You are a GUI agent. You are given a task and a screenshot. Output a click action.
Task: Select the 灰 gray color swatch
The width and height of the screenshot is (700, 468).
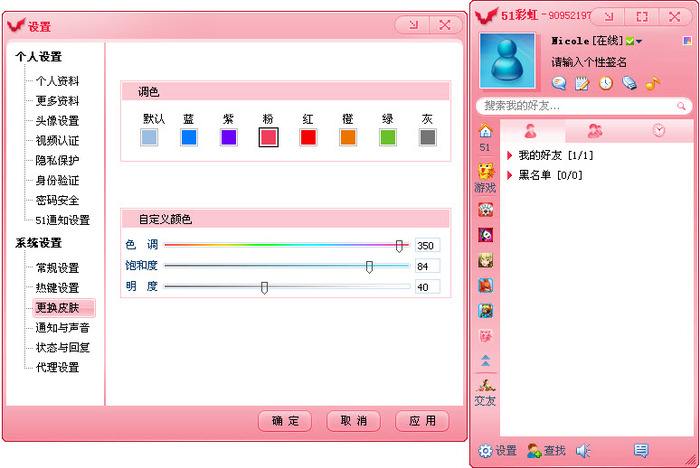pos(427,137)
